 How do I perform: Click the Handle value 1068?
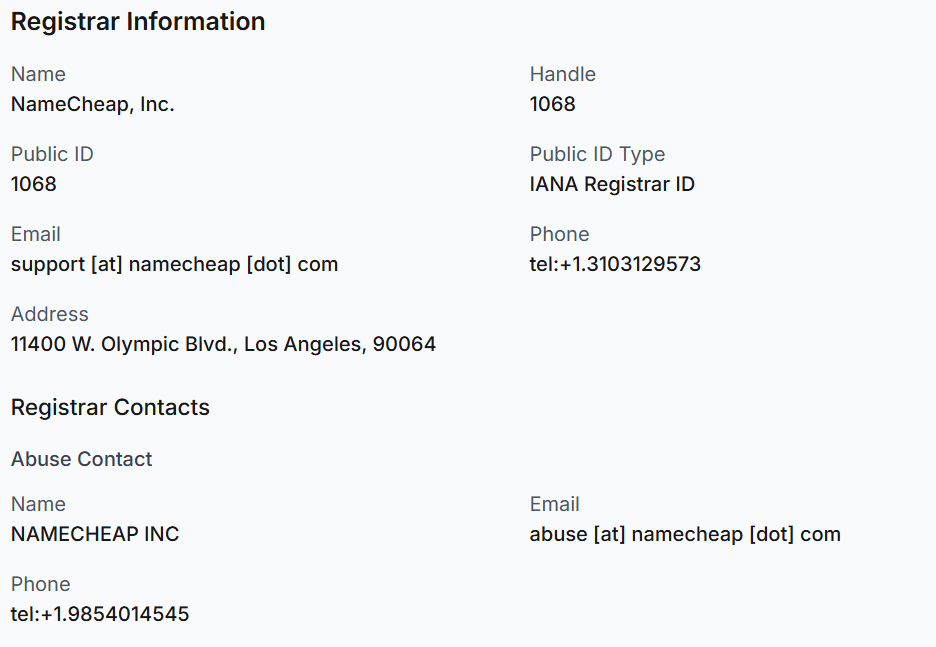[552, 104]
